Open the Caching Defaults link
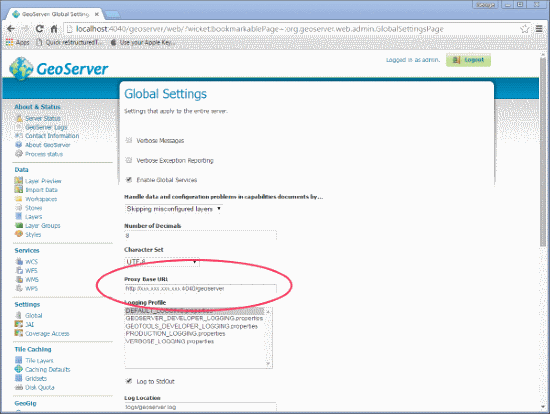The image size is (550, 414). 48,369
